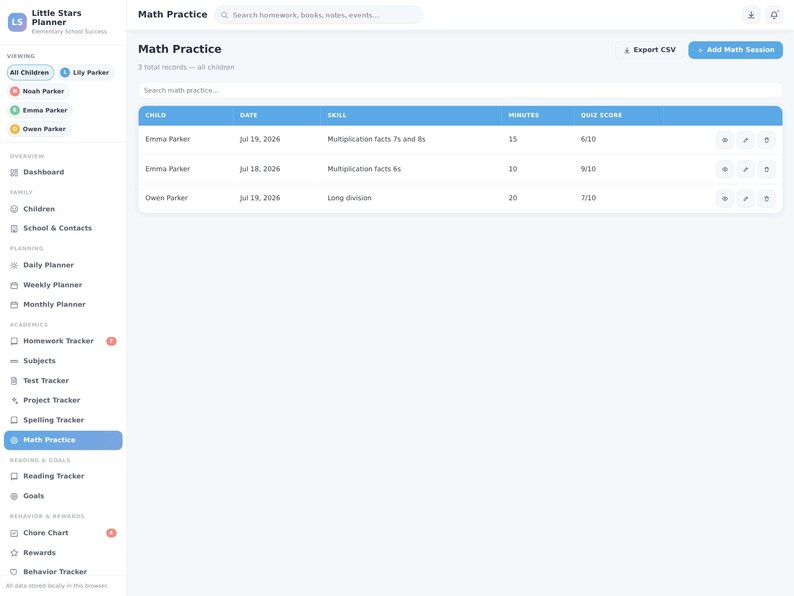View the Multiplication facts 6s session
This screenshot has height=596, width=794.
pos(725,170)
